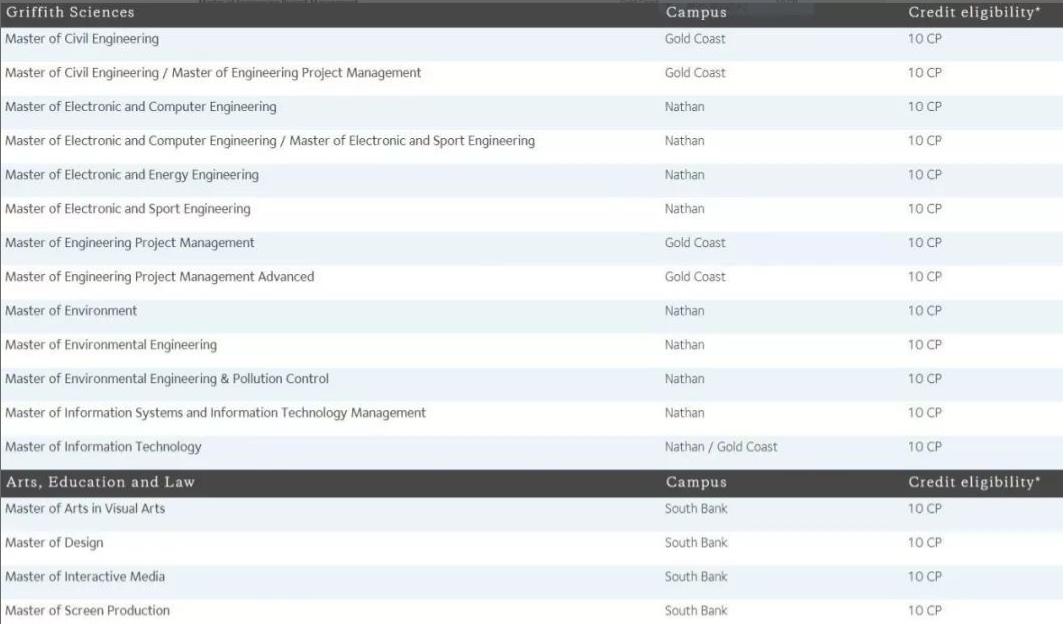1063x624 pixels.
Task: Click Campus column header in Arts section
Action: coord(696,482)
